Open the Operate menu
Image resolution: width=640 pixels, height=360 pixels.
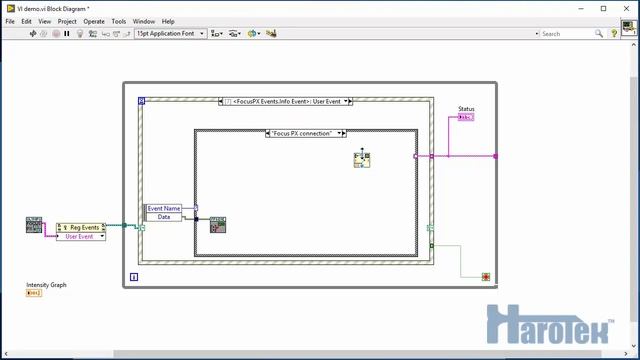[94, 21]
